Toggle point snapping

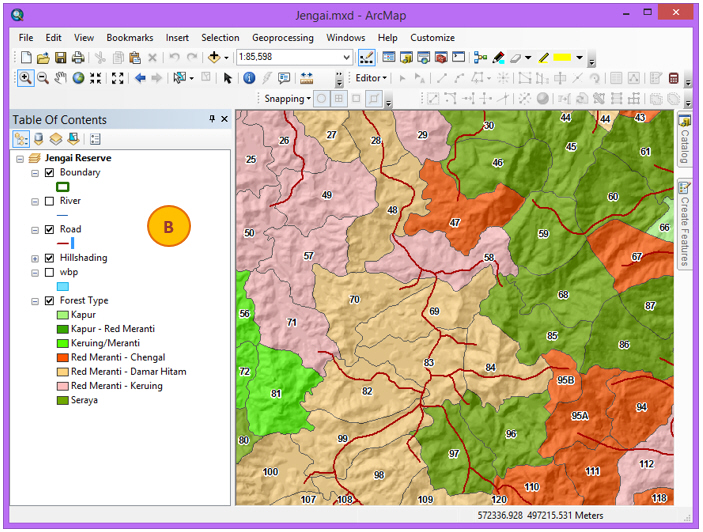click(321, 98)
